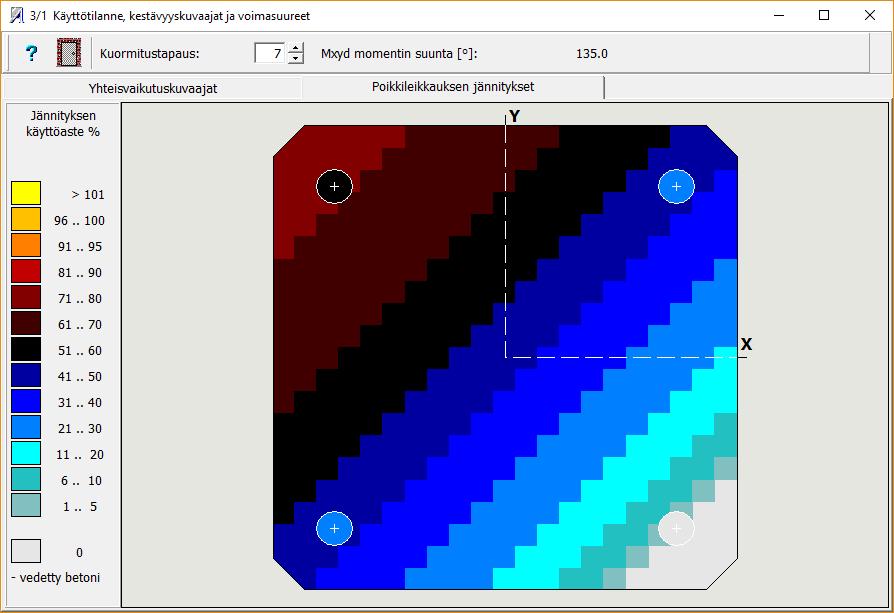
Task: Click the Y axis label
Action: (x=515, y=116)
